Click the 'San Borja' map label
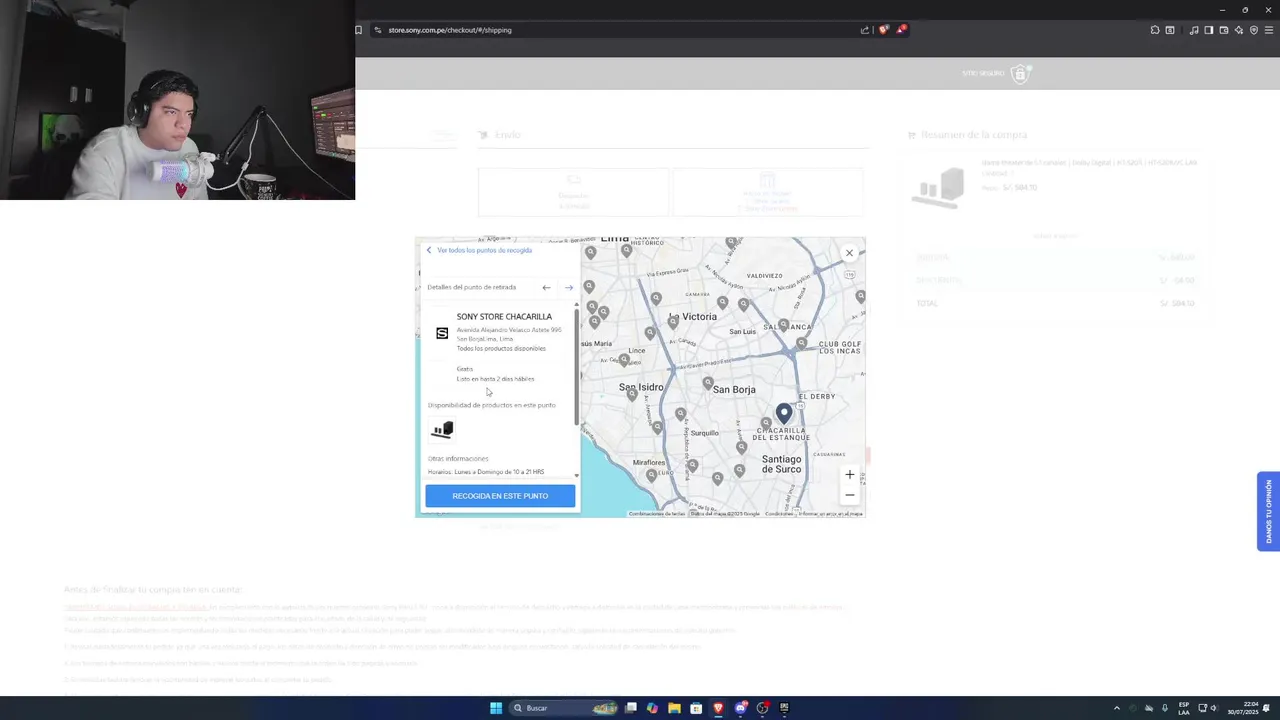The width and height of the screenshot is (1280, 720). tap(734, 389)
